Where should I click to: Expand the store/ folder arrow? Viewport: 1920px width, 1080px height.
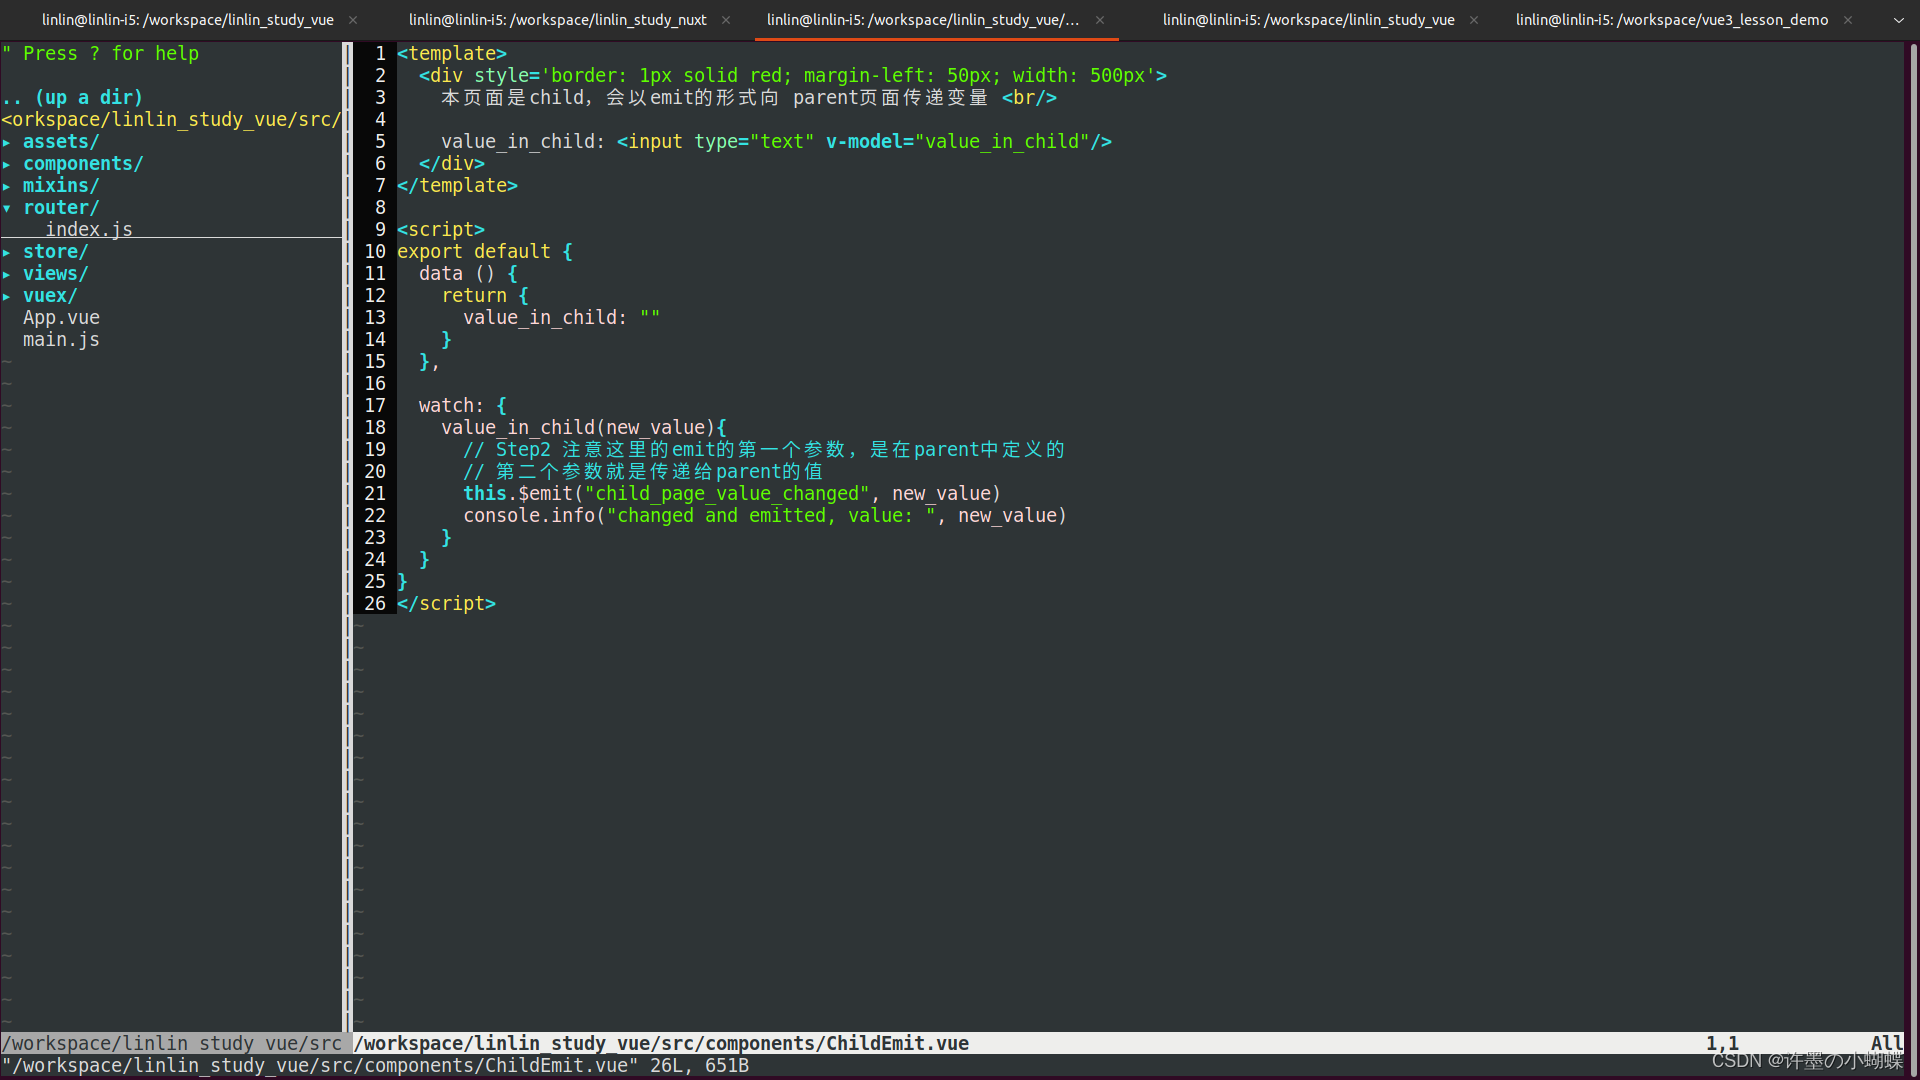pyautogui.click(x=7, y=253)
